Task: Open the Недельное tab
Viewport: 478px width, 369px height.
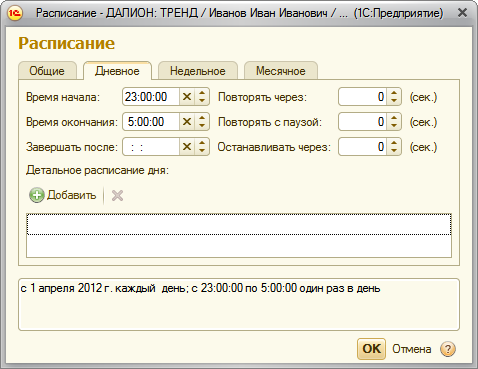Action: pos(198,71)
